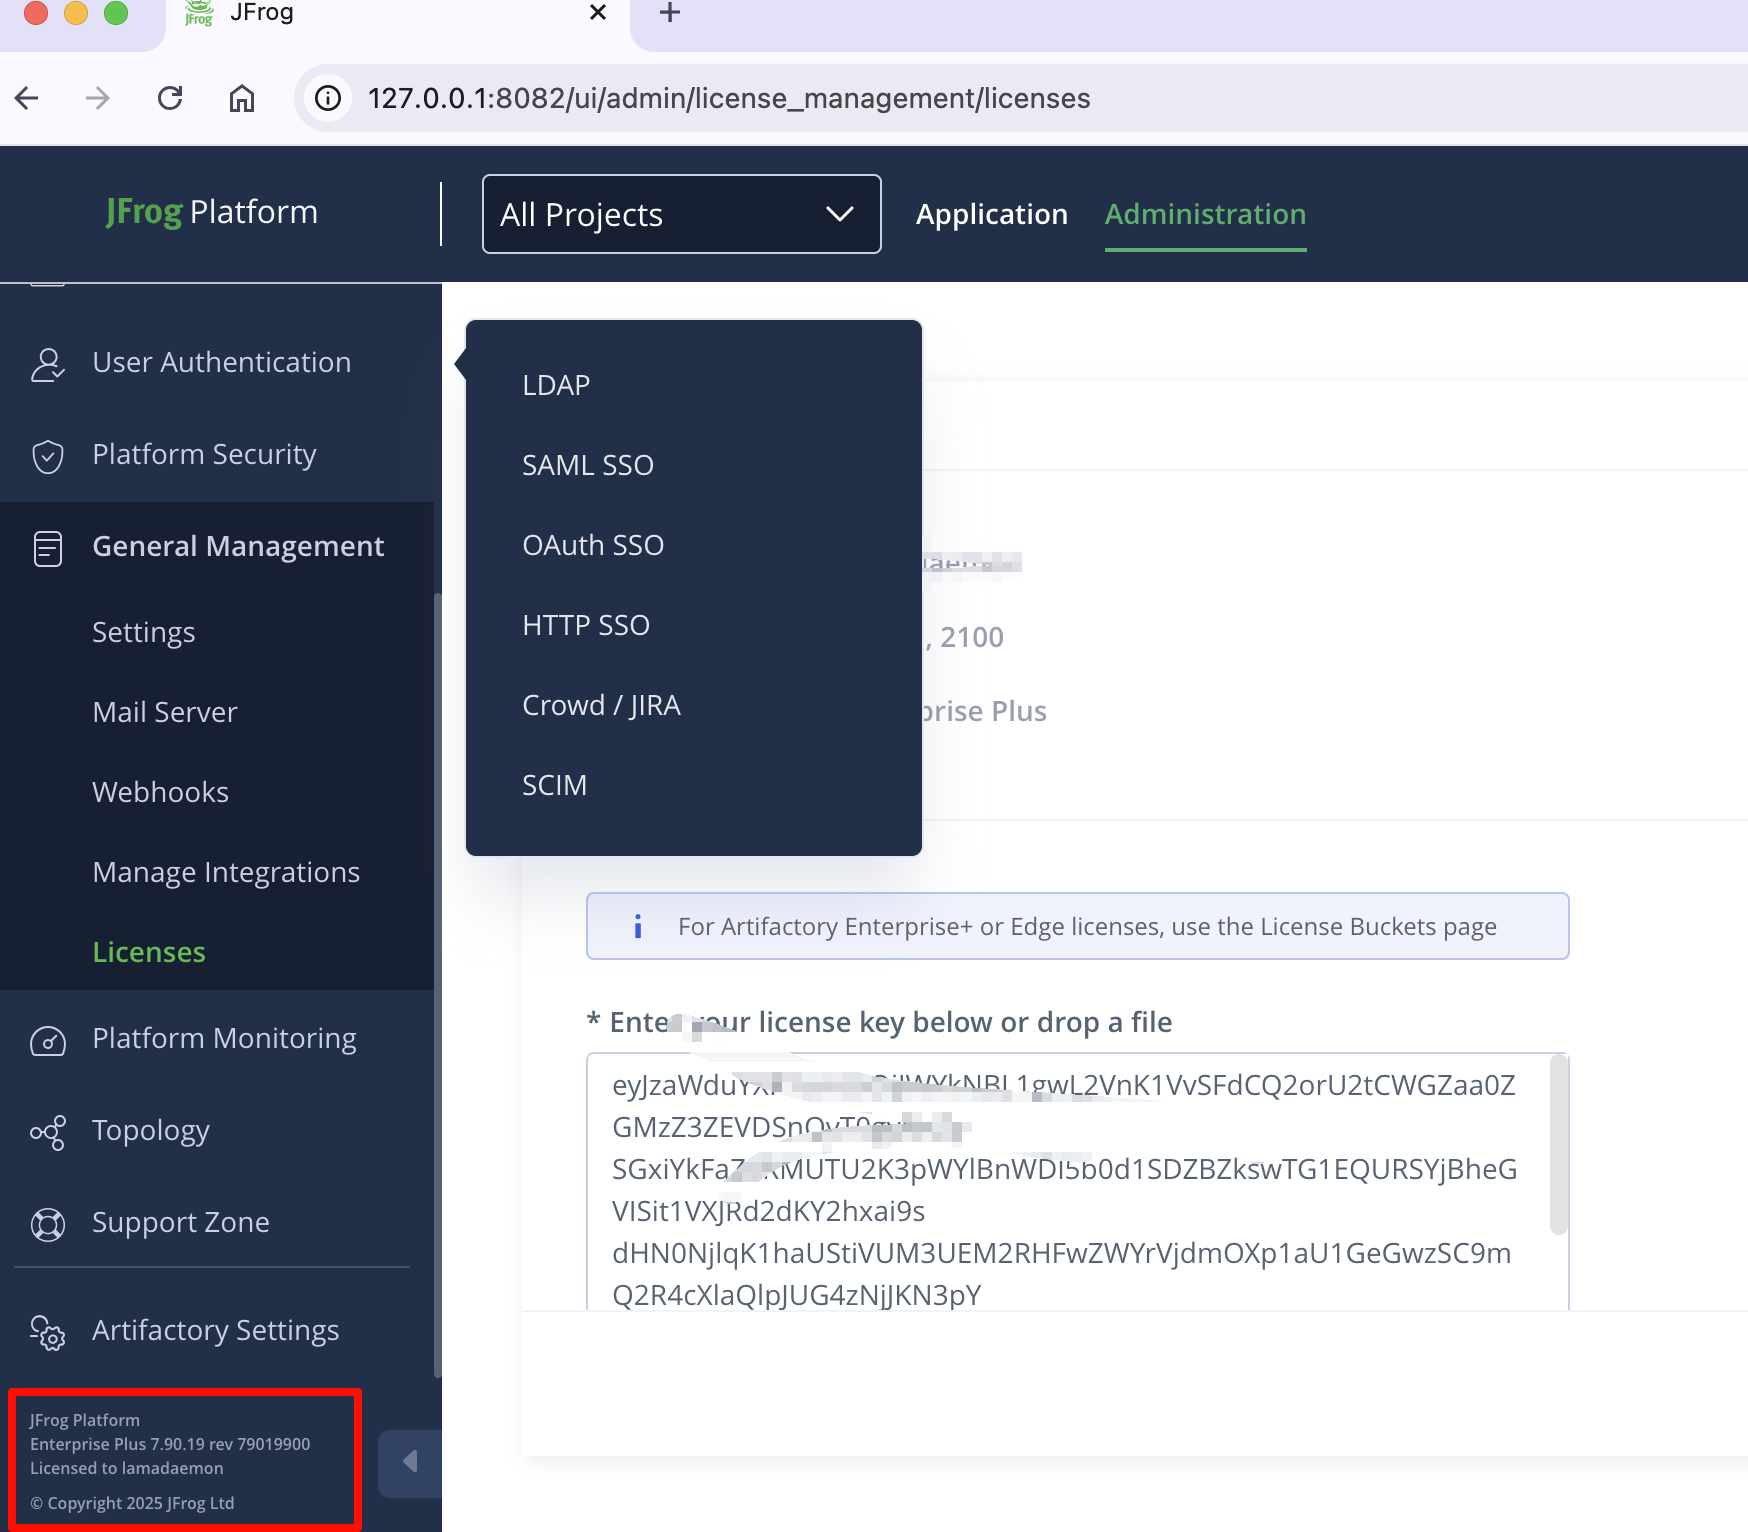Open Manage Integrations page
This screenshot has width=1748, height=1532.
[226, 872]
